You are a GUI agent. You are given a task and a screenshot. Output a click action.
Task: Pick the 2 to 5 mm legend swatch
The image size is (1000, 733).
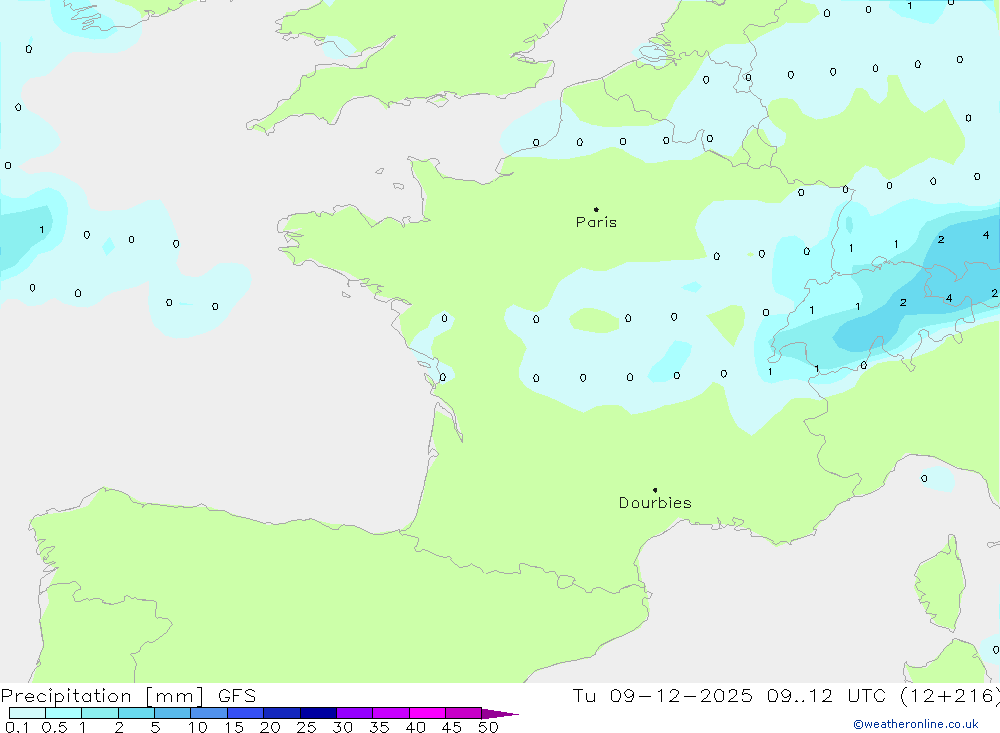(136, 713)
